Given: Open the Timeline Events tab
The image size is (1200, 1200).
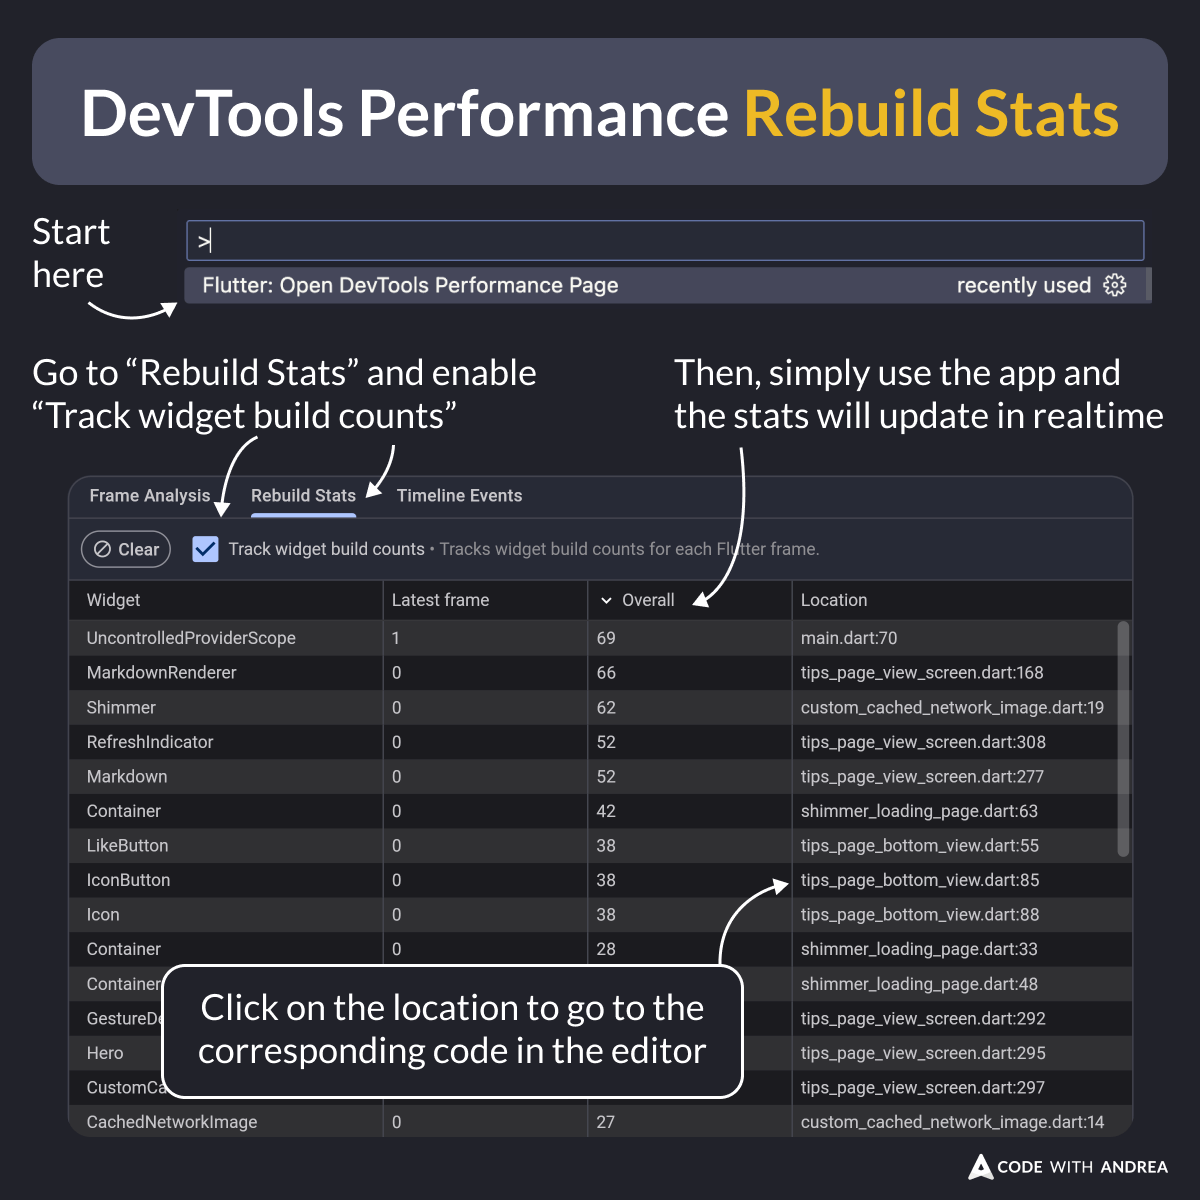Looking at the screenshot, I should (x=459, y=495).
